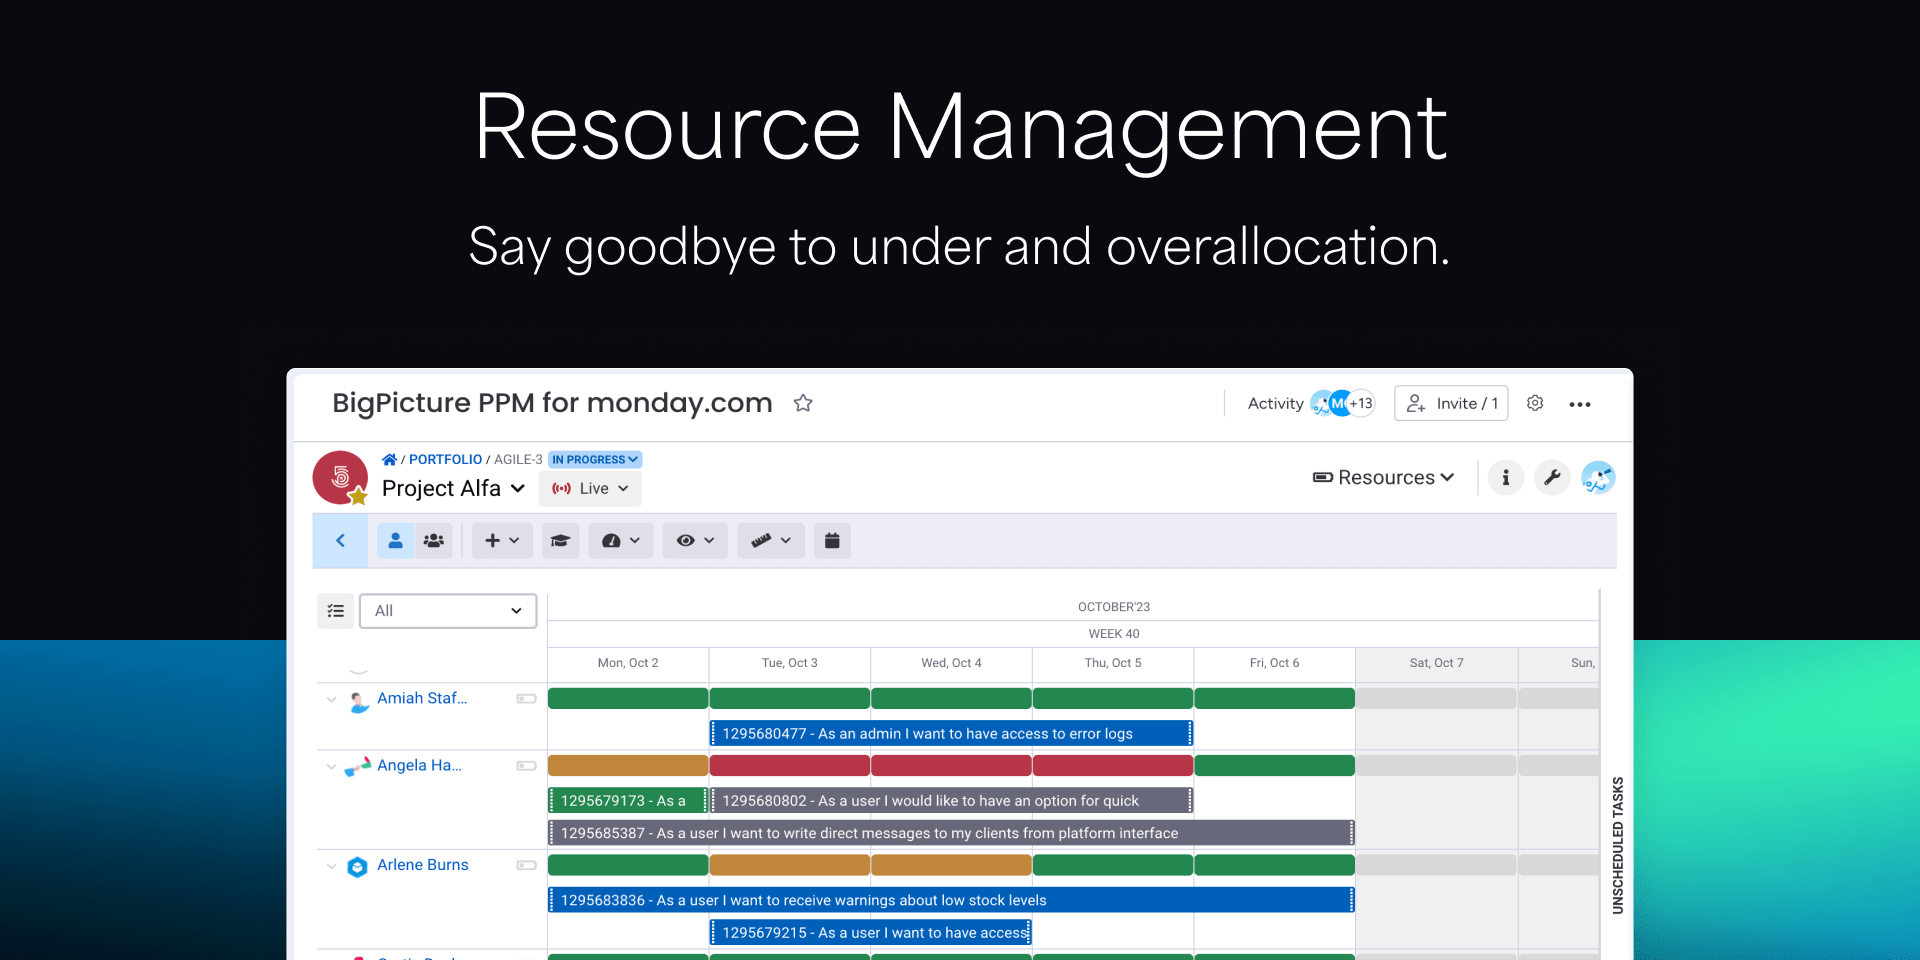Open the All filter combo box
Image resolution: width=1920 pixels, height=960 pixels.
448,610
